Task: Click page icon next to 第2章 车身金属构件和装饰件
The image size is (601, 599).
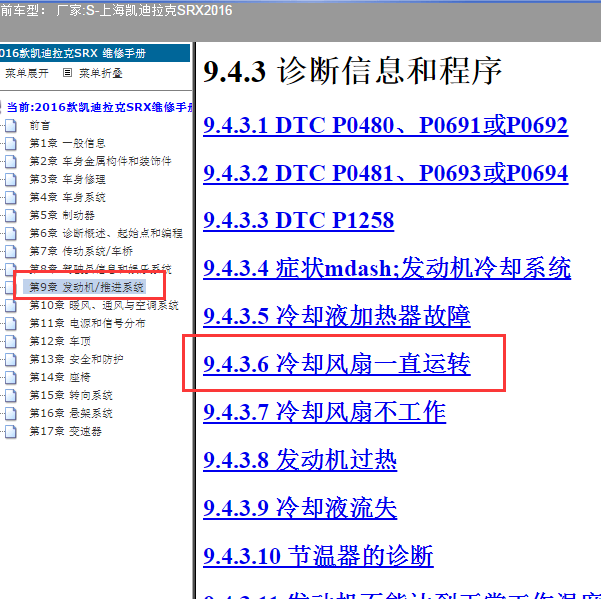Action: [x=11, y=161]
